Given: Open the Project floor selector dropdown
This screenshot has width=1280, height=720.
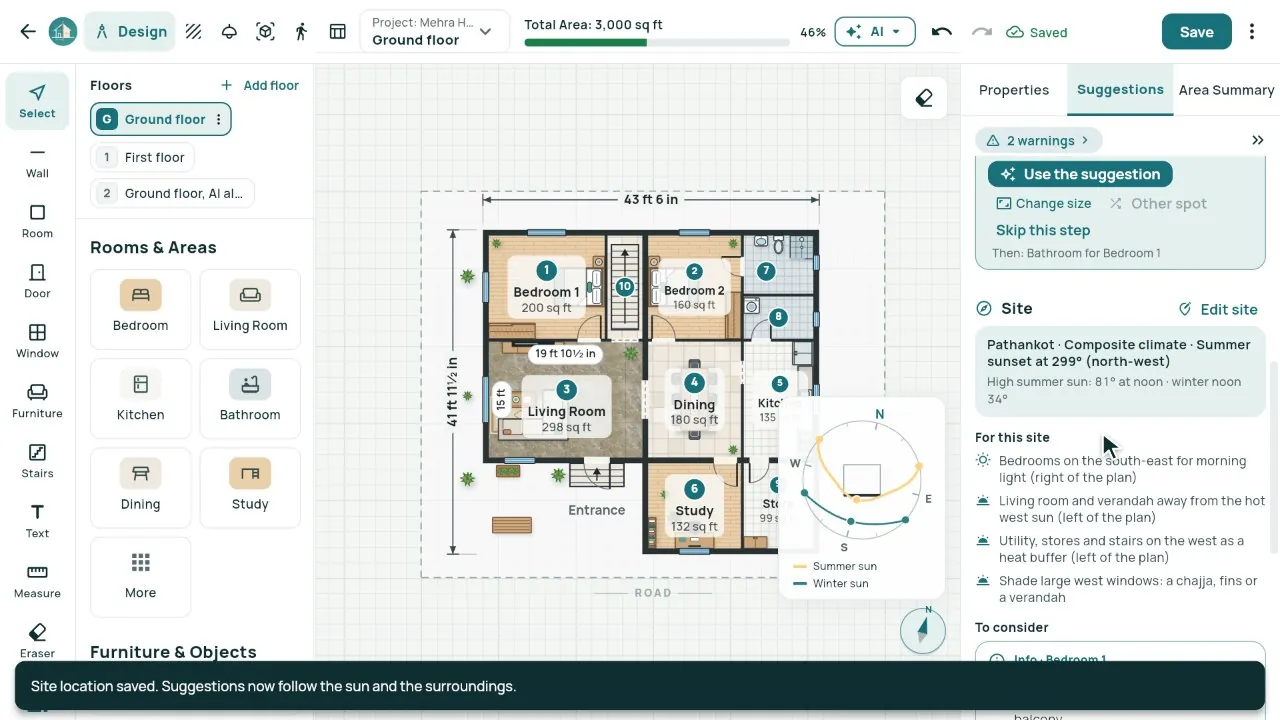Looking at the screenshot, I should [x=434, y=32].
